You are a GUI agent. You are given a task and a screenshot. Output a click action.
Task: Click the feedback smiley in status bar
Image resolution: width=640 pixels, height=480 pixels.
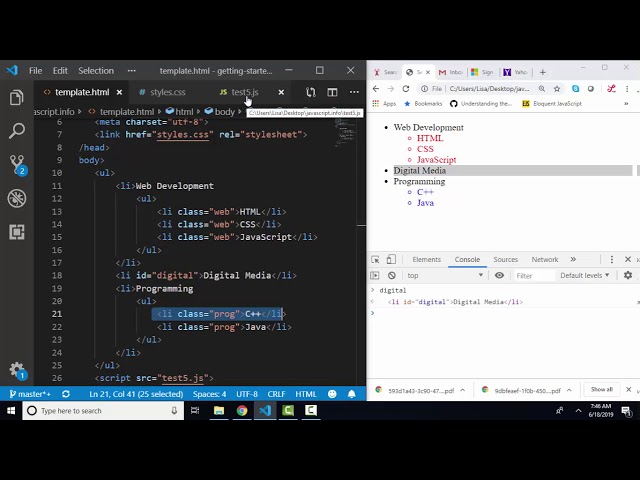(332, 394)
